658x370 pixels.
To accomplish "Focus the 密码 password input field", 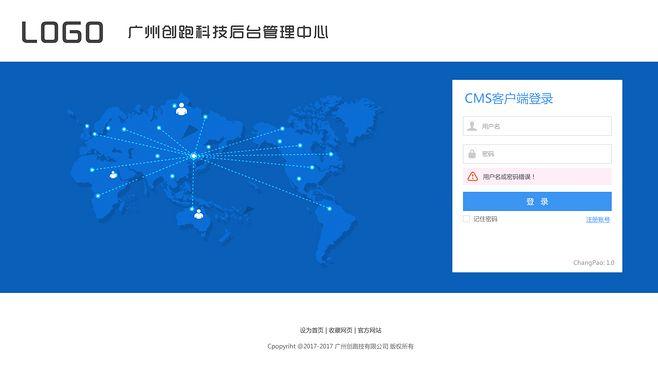I will (x=537, y=154).
